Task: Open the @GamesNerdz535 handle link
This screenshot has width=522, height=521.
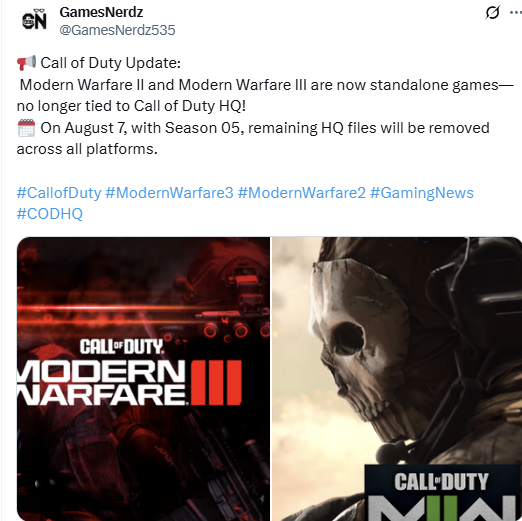Action: (x=117, y=30)
